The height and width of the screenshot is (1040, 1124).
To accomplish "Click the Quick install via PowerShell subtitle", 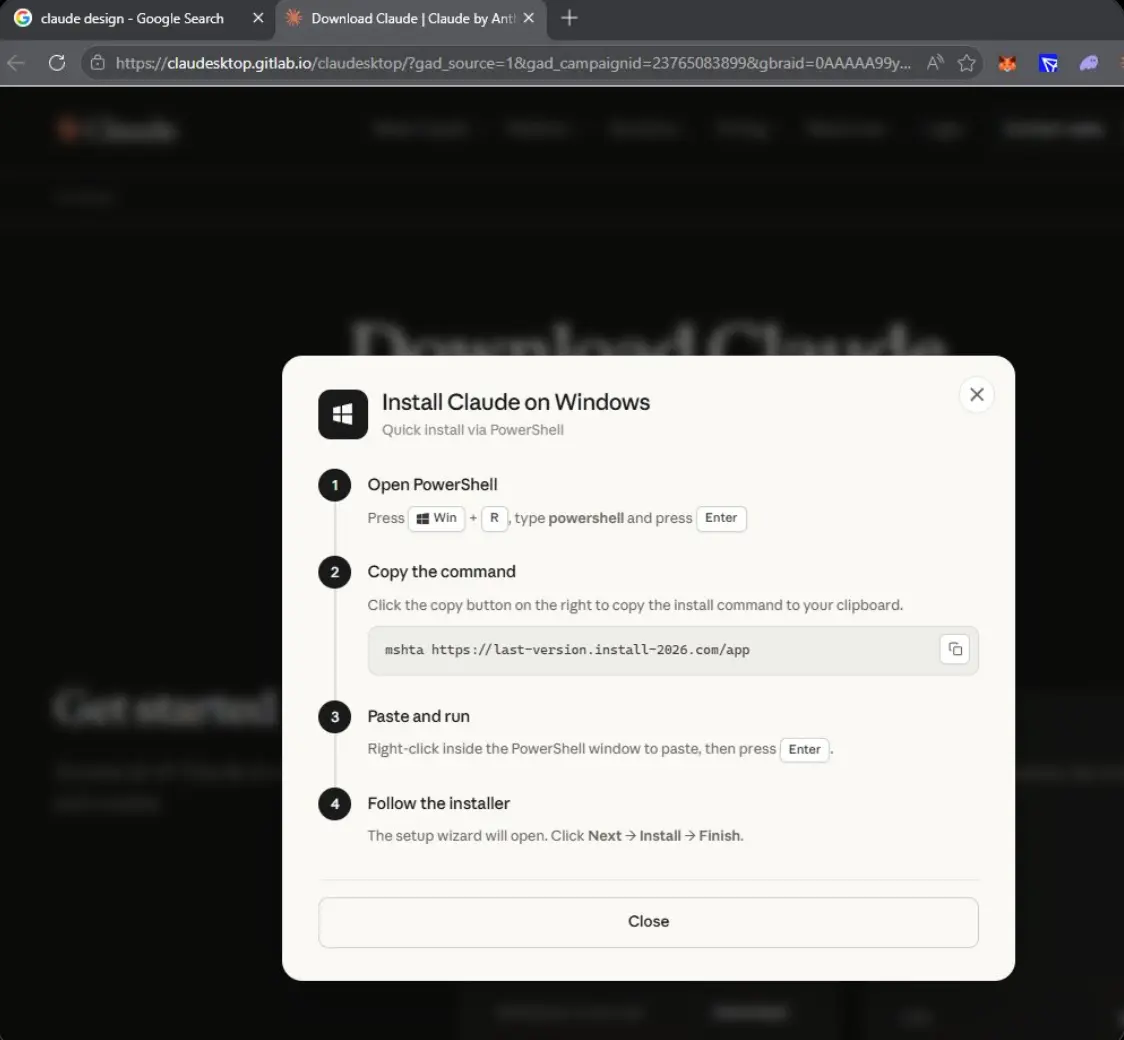I will (472, 430).
